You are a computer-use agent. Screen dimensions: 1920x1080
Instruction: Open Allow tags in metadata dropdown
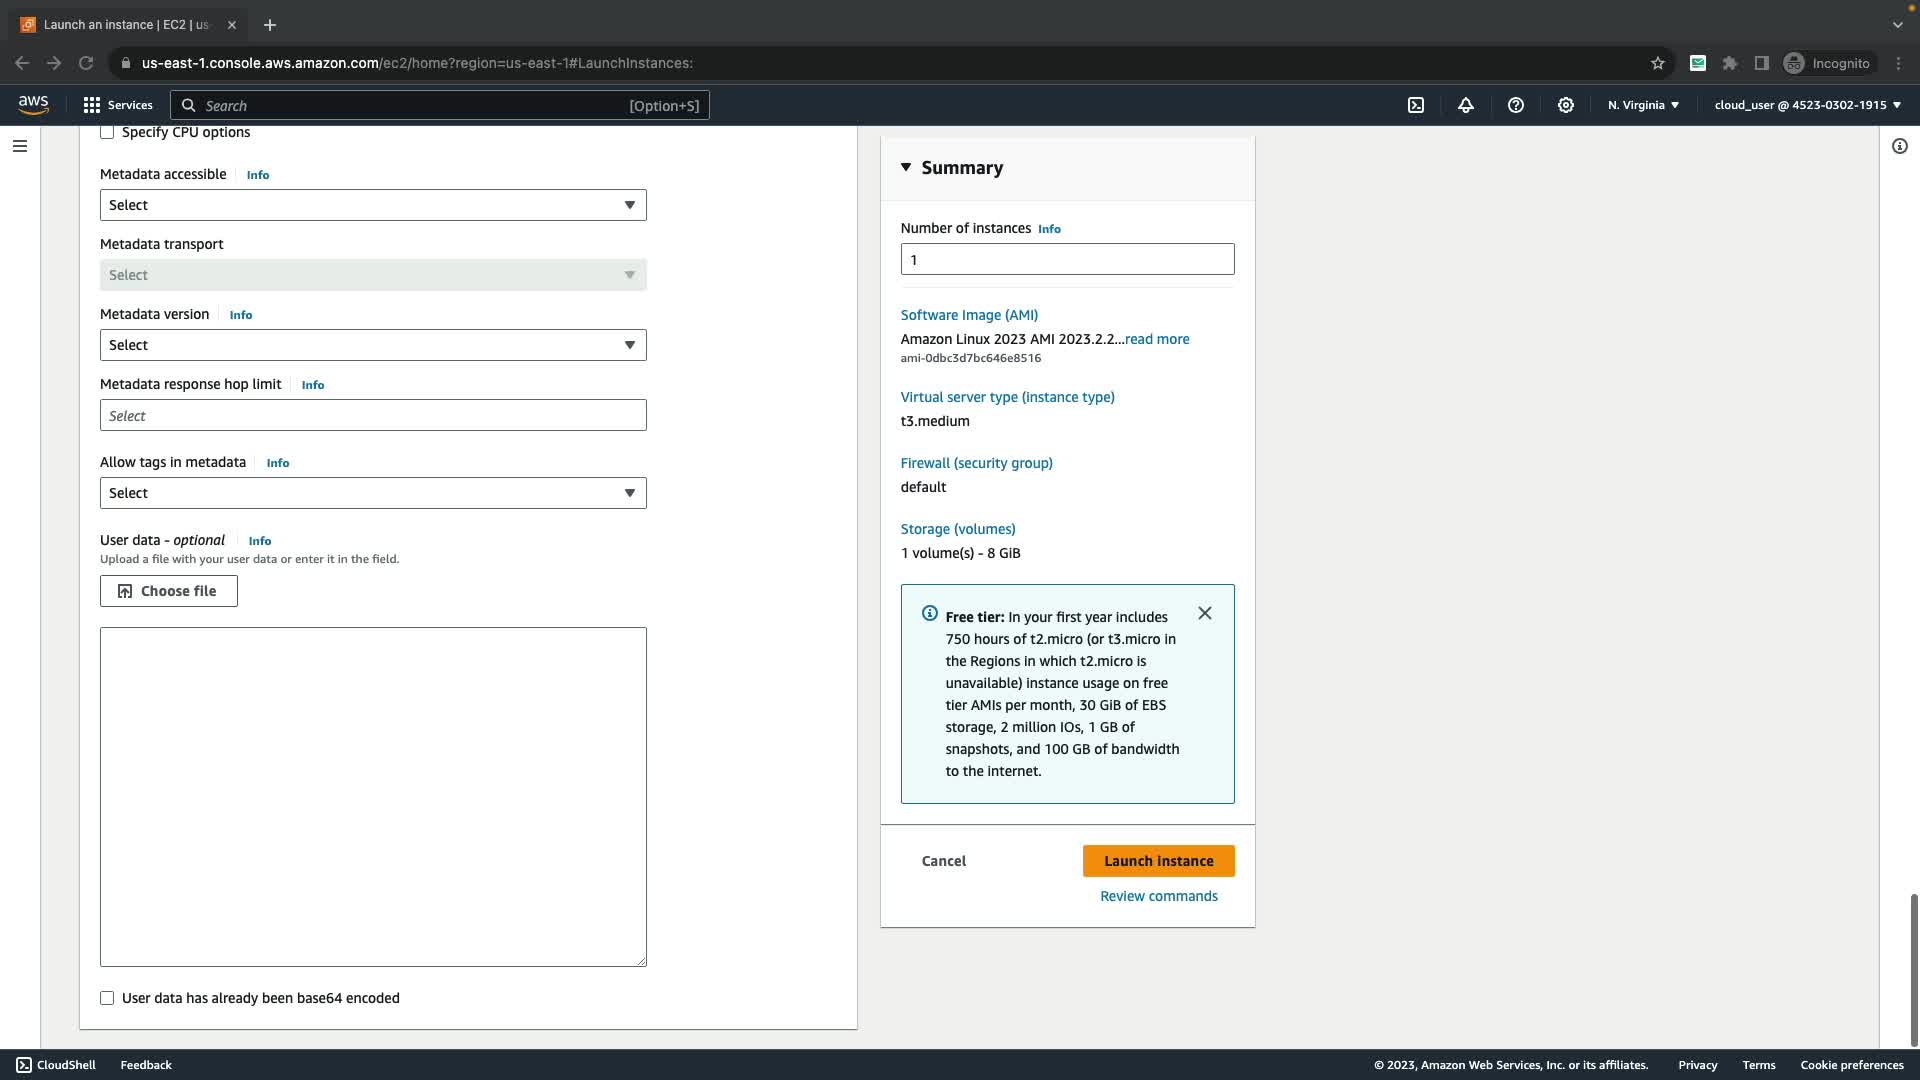click(x=373, y=493)
